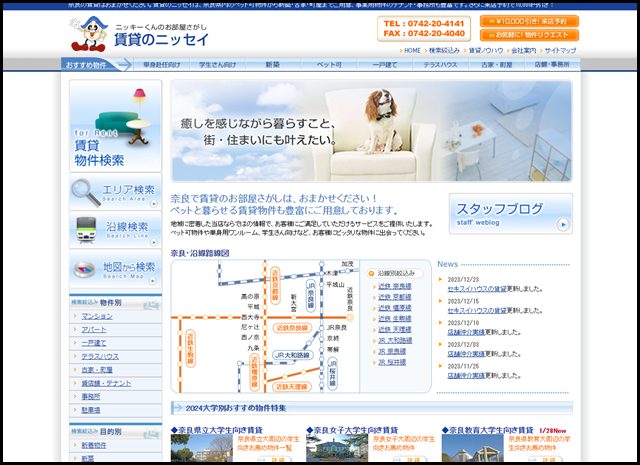Select the 単身赴任向け tab
Screen dimensions: 640x465
[x=162, y=65]
